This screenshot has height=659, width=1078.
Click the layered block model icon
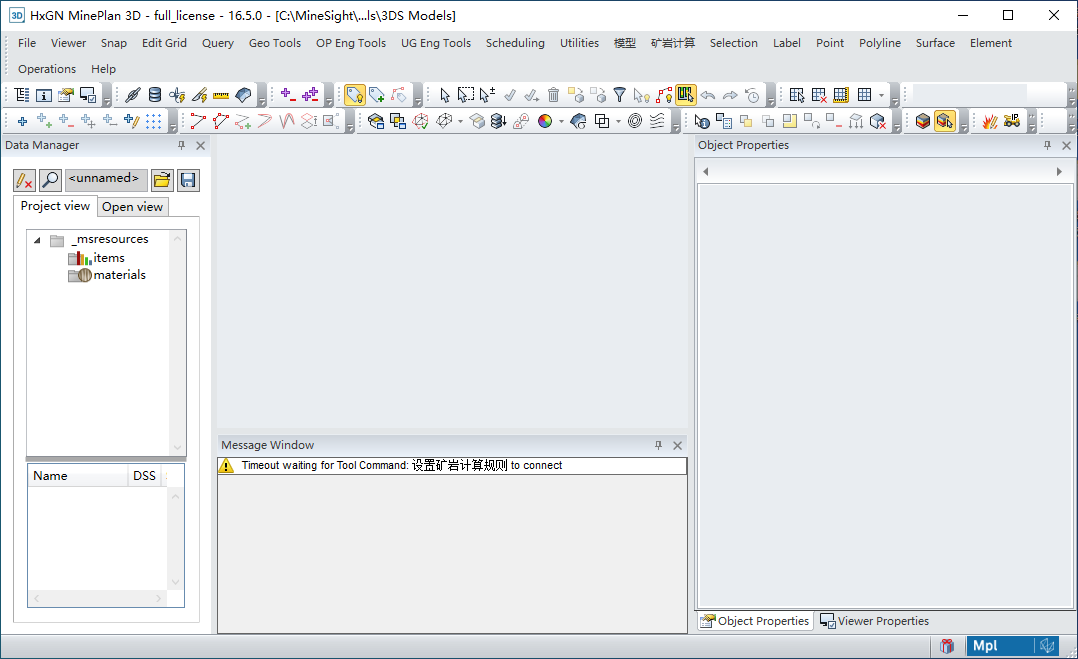click(923, 122)
